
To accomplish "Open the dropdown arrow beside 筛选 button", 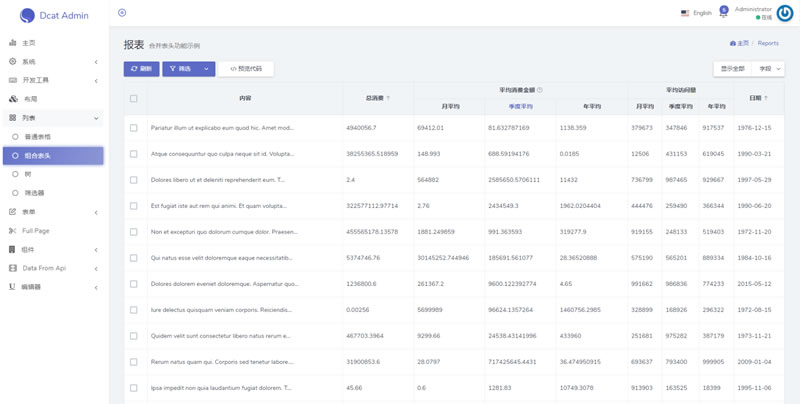I will click(206, 69).
